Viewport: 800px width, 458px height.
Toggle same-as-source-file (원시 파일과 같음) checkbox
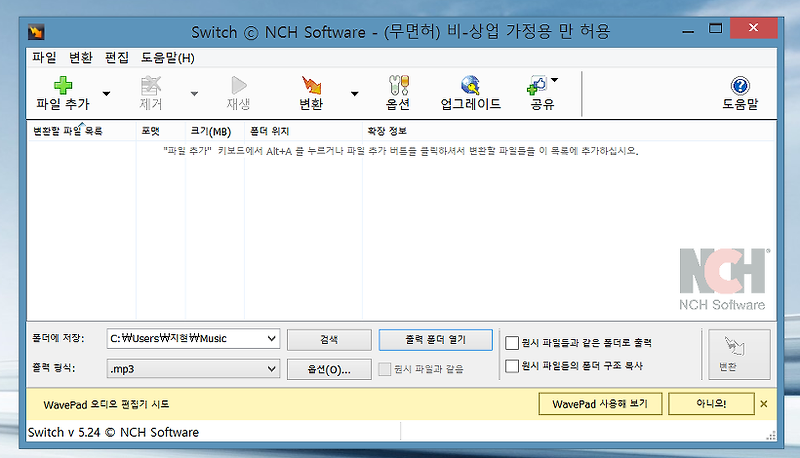click(385, 369)
